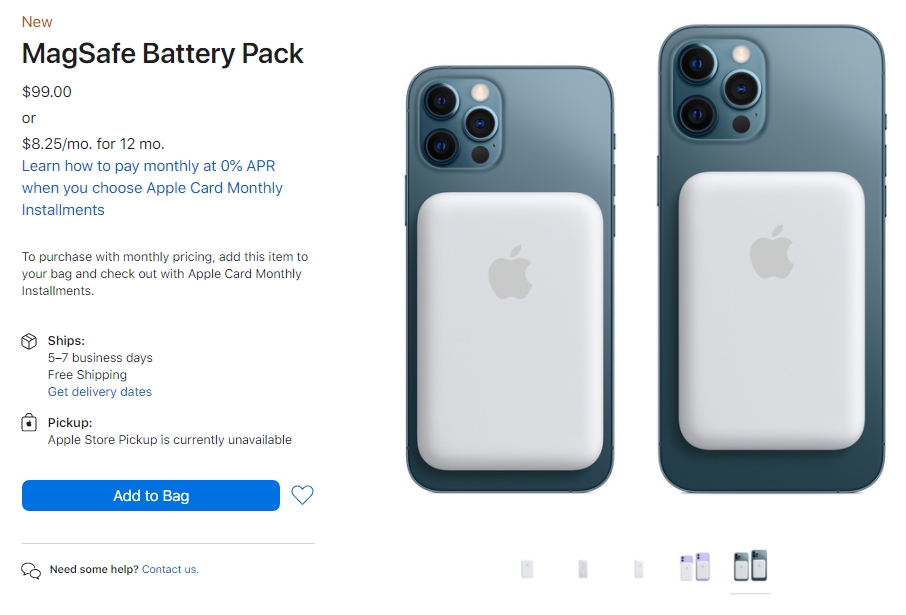The width and height of the screenshot is (906, 615).
Task: Open the Contact us link
Action: (x=170, y=569)
